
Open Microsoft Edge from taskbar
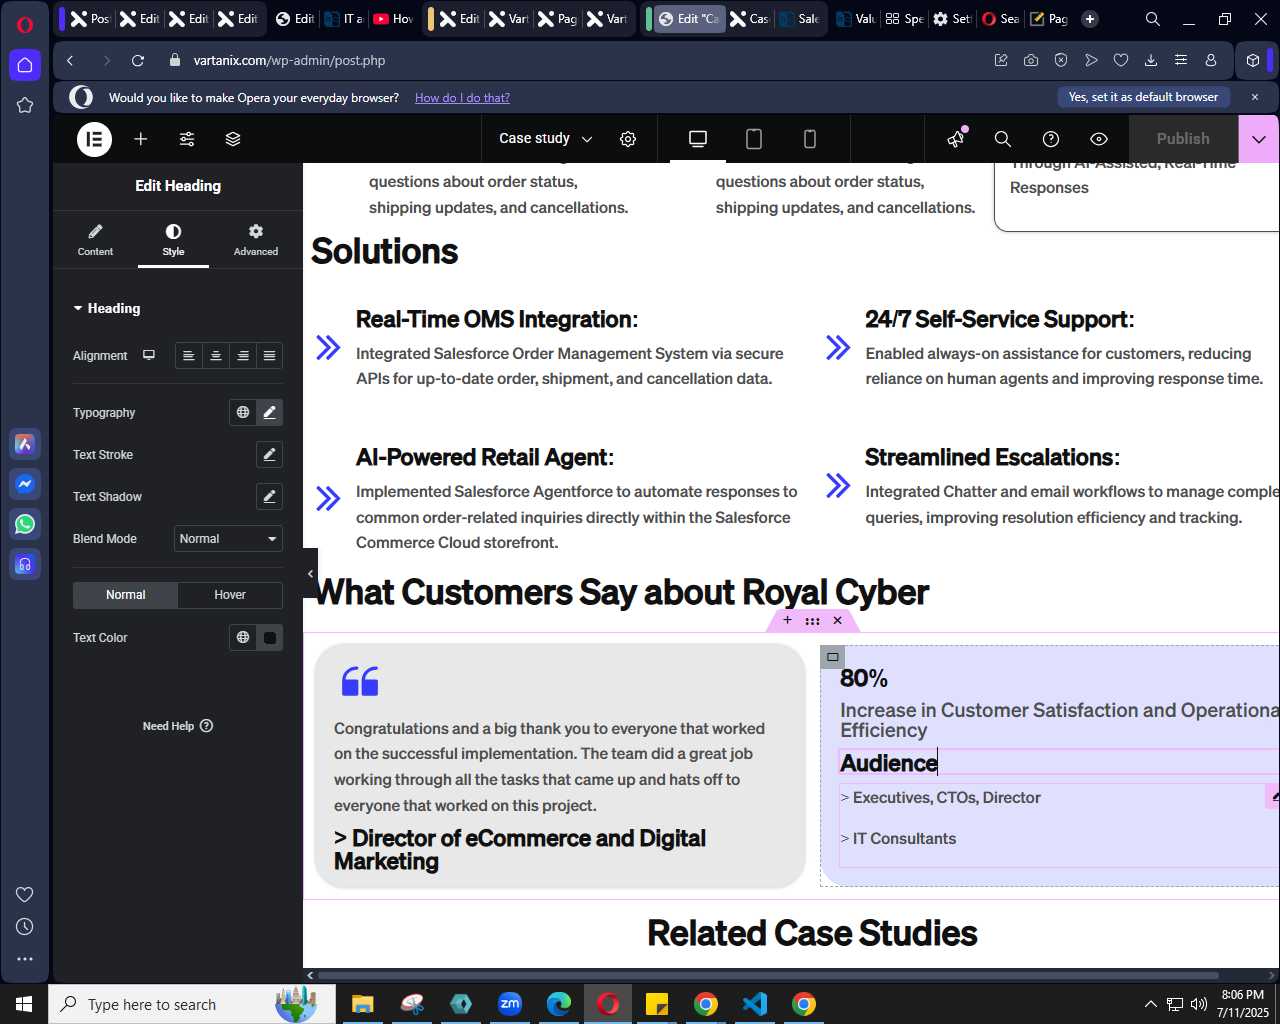tap(559, 1004)
